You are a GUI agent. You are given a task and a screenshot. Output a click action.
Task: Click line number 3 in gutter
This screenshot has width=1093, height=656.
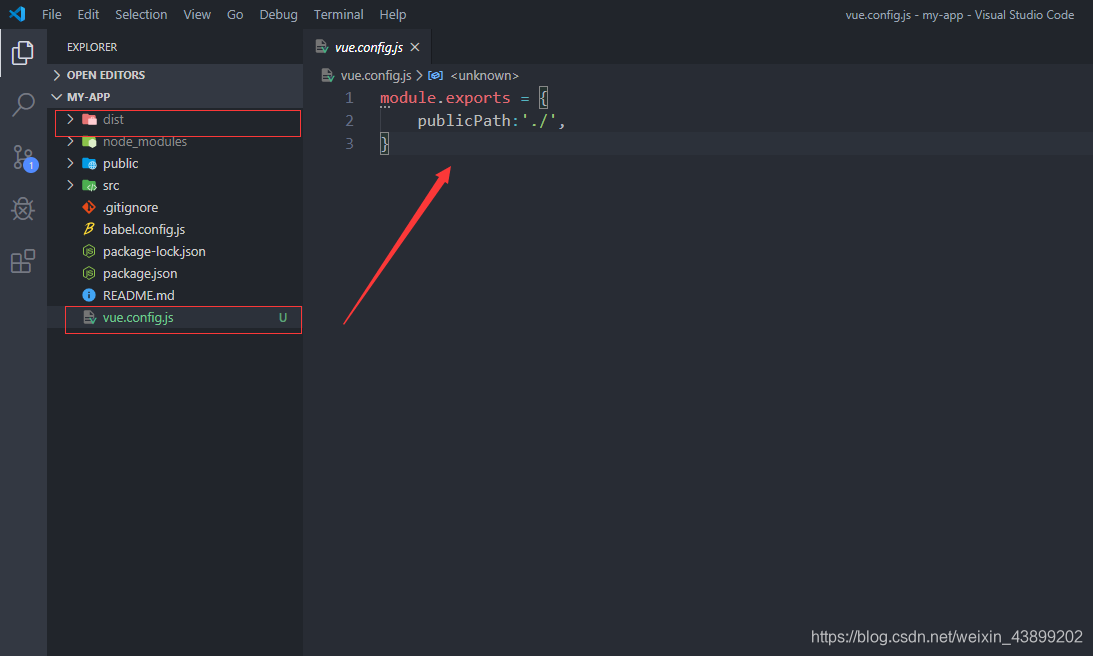pos(349,143)
